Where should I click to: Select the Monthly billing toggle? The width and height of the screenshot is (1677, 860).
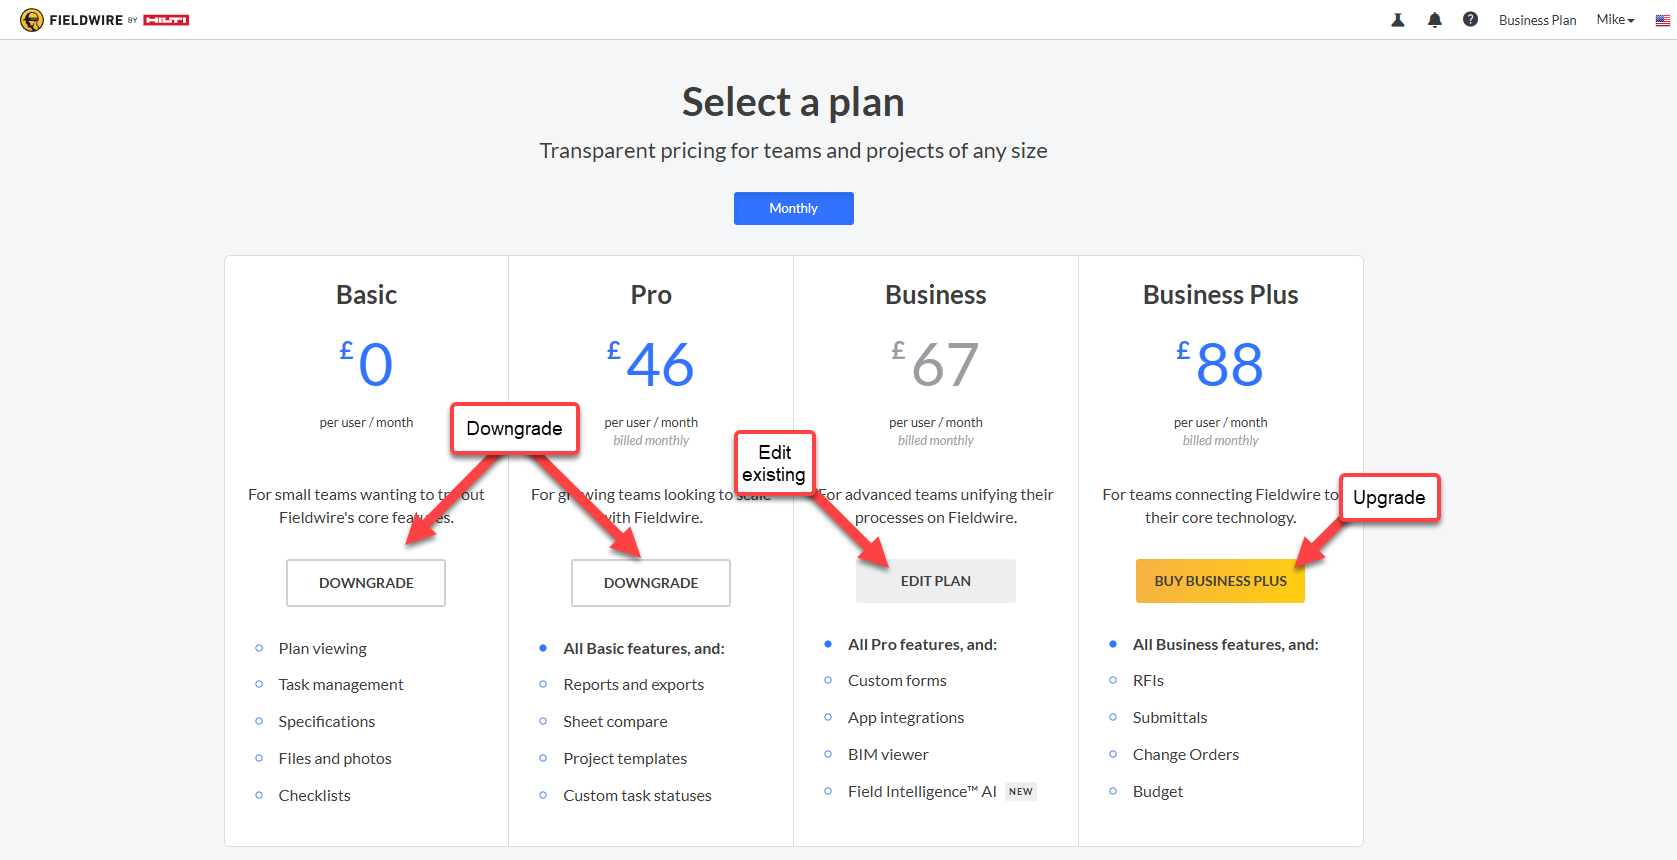click(x=793, y=208)
